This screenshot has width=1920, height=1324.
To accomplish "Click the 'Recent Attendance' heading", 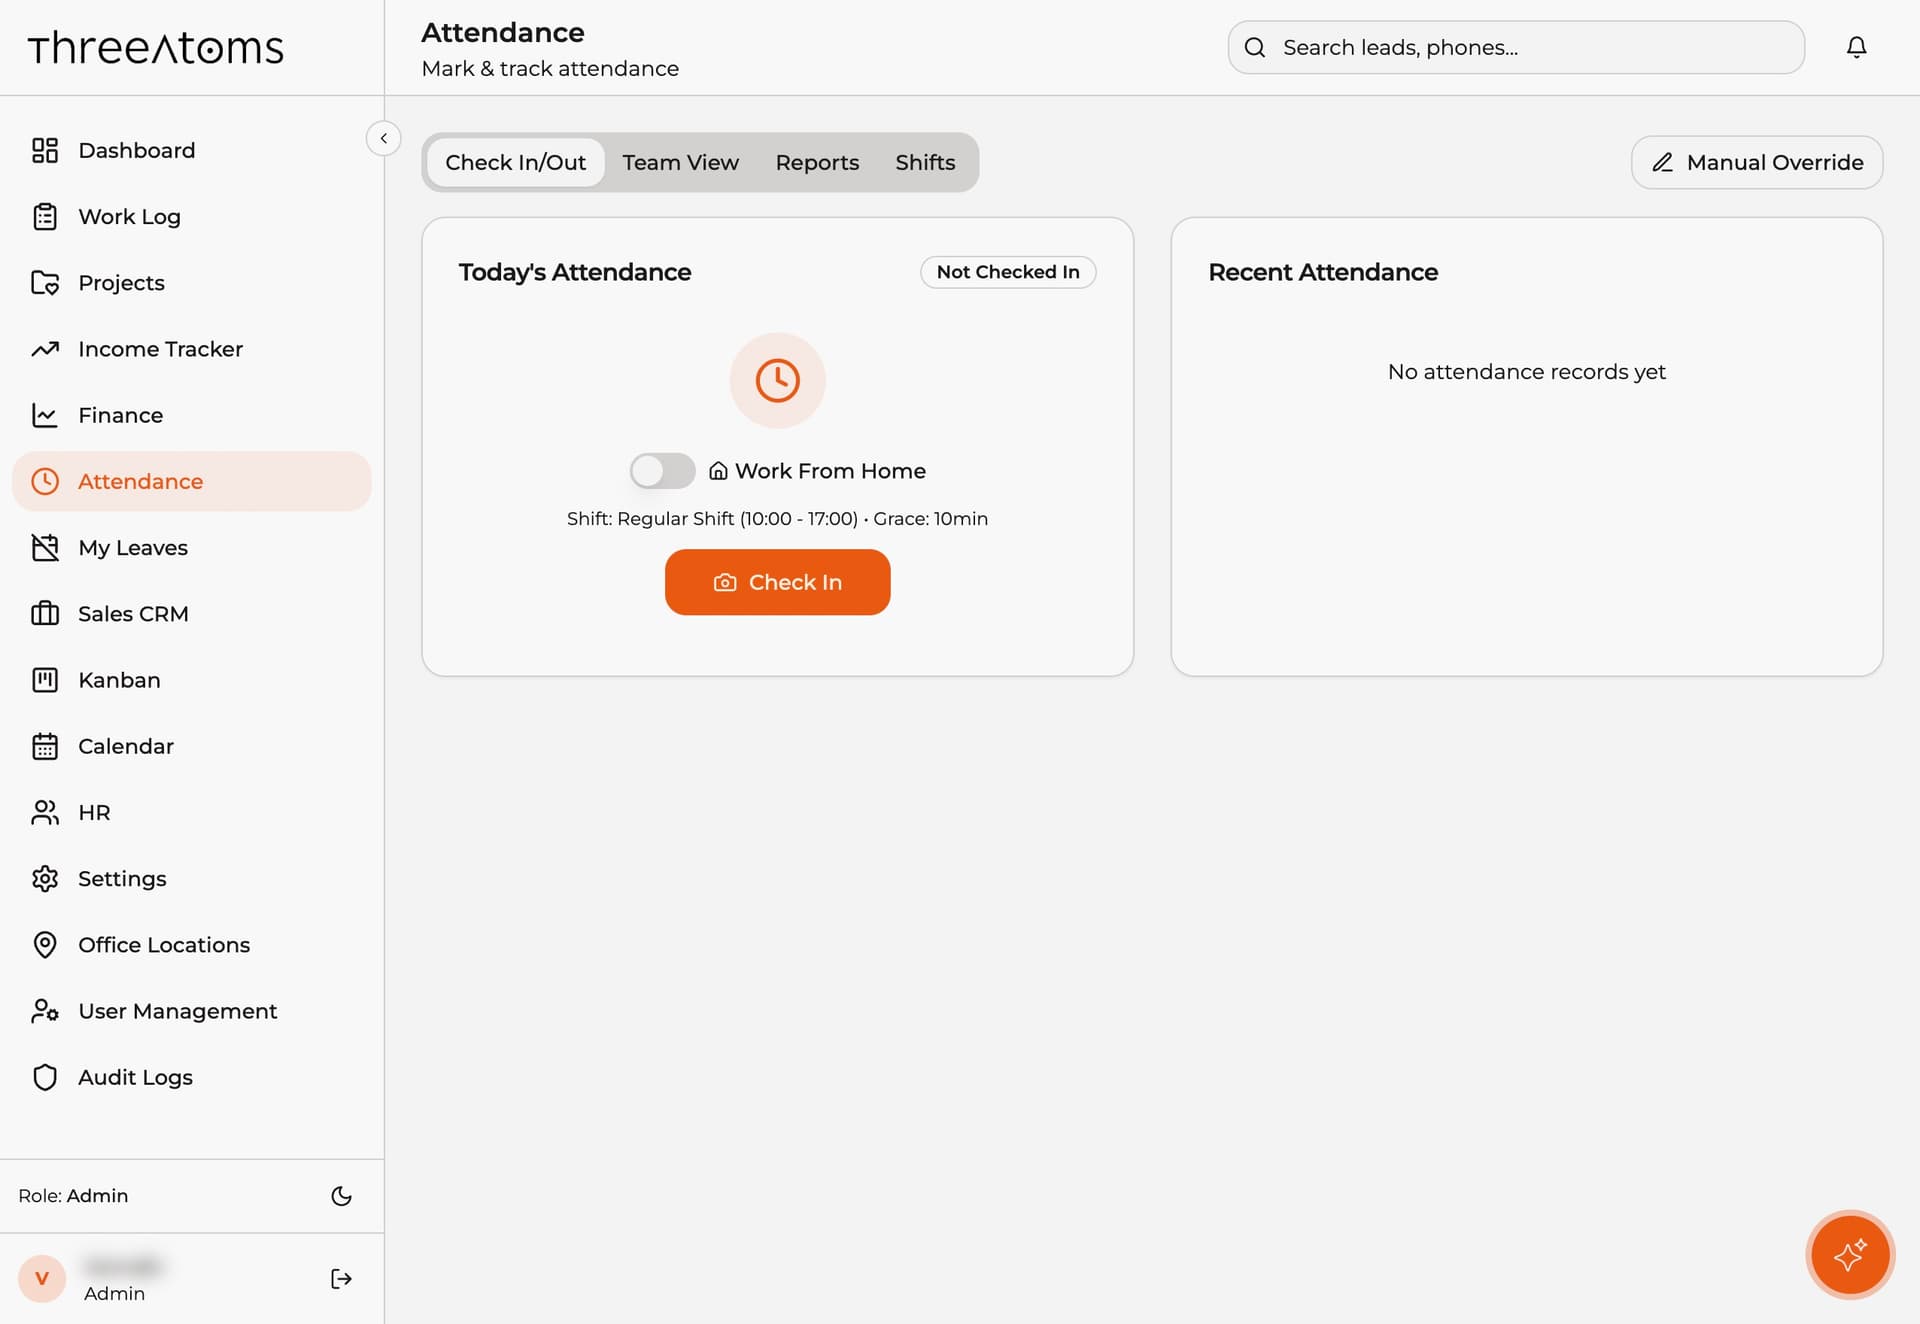I will (x=1323, y=272).
